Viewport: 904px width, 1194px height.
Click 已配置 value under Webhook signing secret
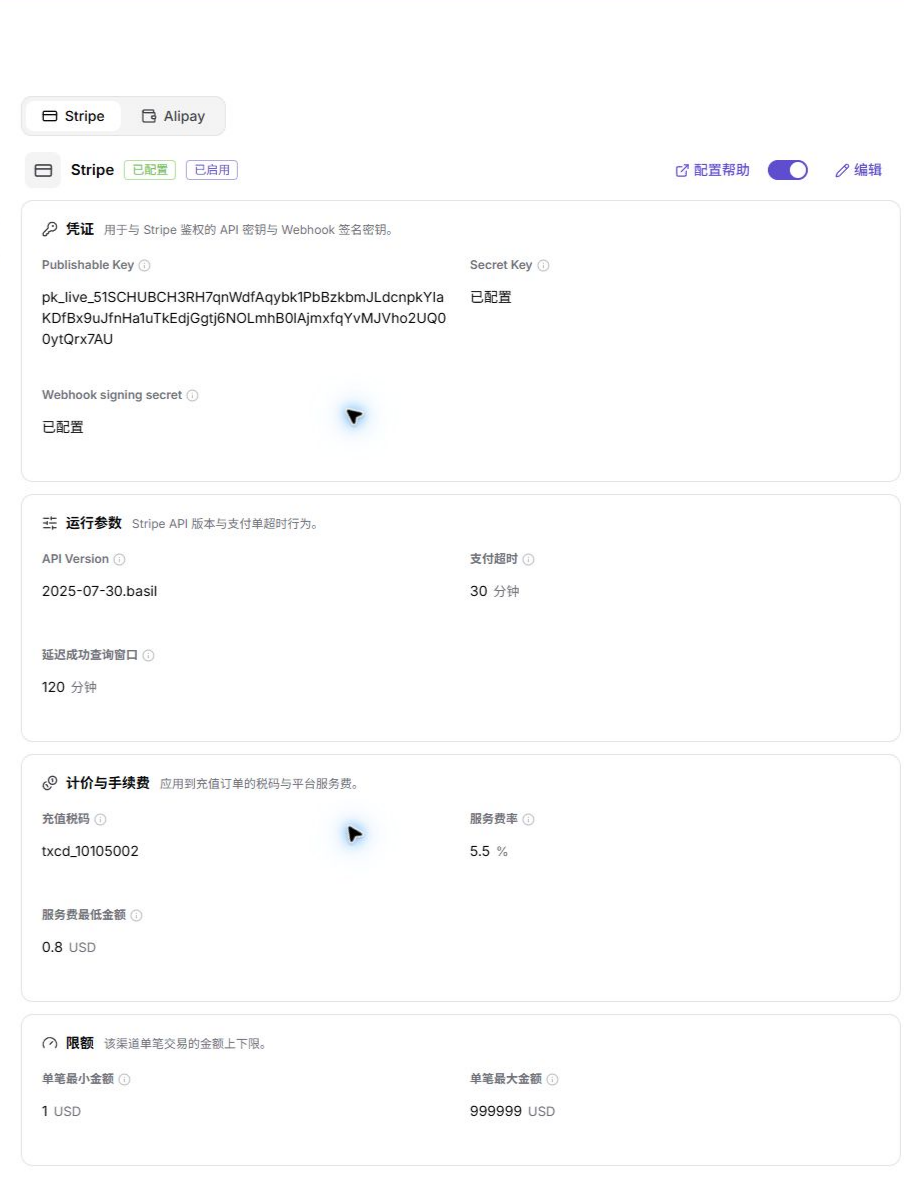(x=62, y=428)
